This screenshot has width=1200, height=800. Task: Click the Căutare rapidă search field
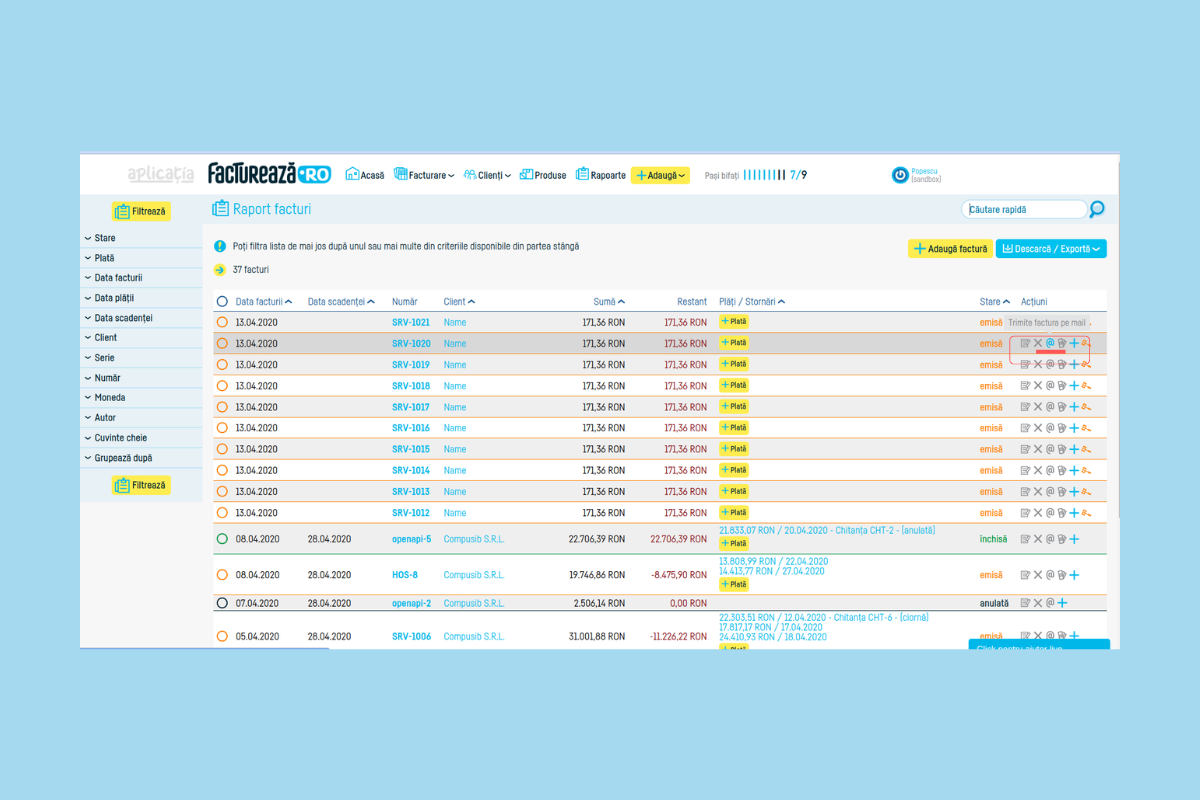point(1024,209)
